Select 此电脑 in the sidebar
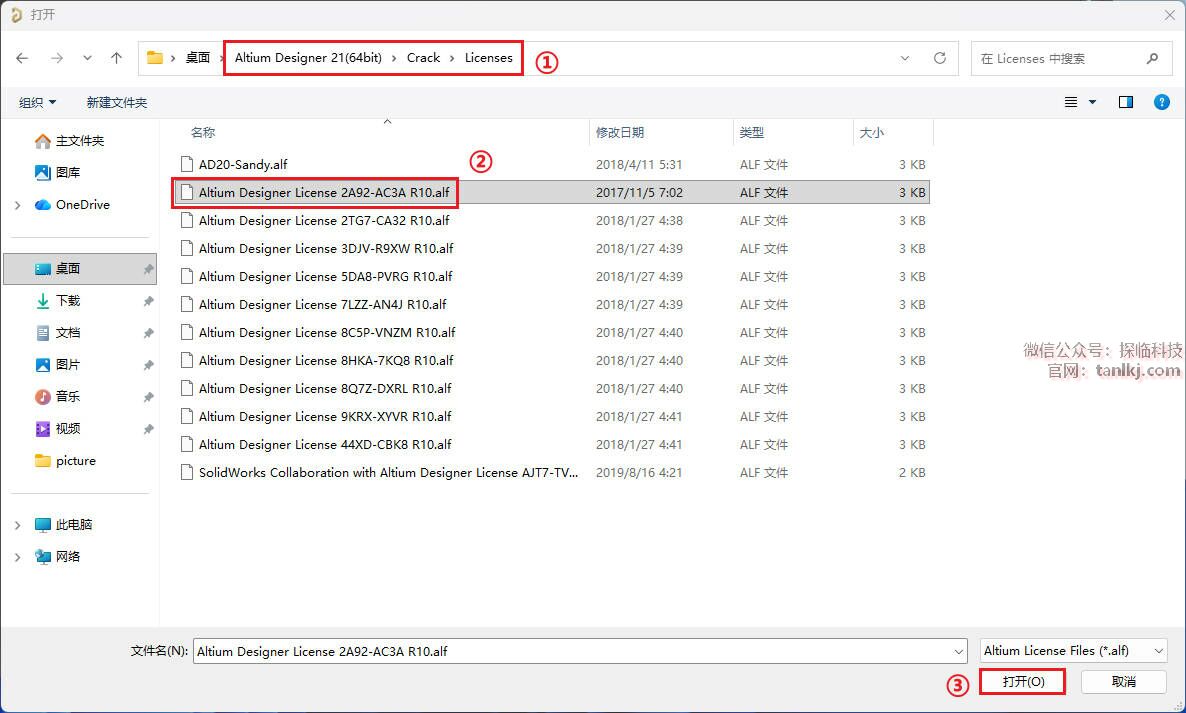1186x713 pixels. click(x=64, y=524)
